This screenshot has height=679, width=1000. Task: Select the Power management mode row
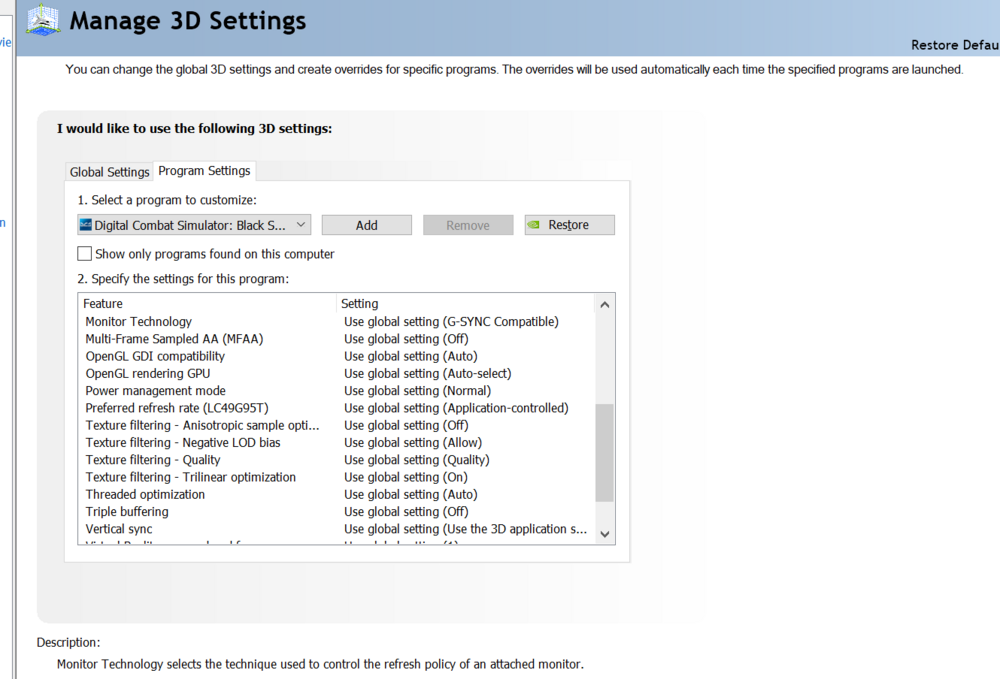point(336,391)
